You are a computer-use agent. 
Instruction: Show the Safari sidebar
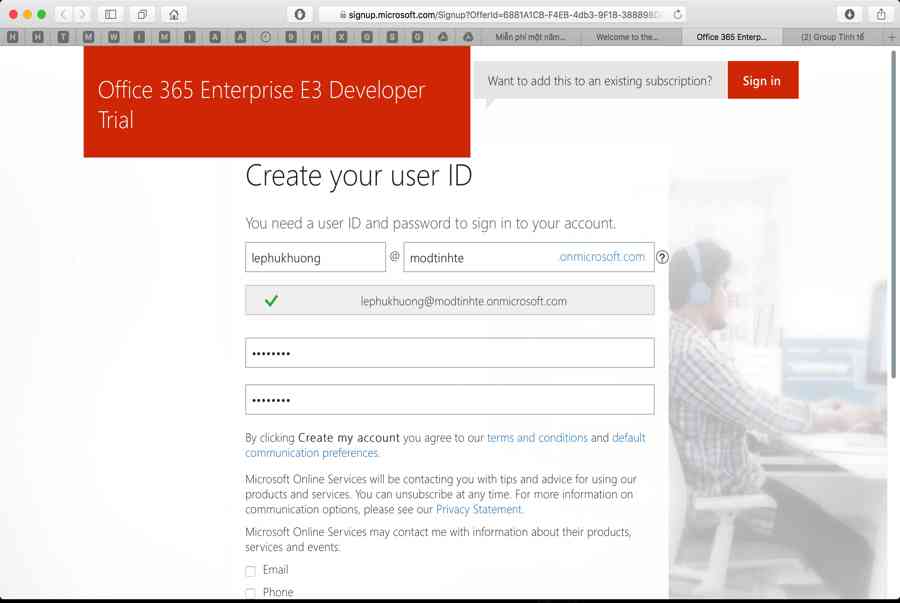pyautogui.click(x=111, y=15)
